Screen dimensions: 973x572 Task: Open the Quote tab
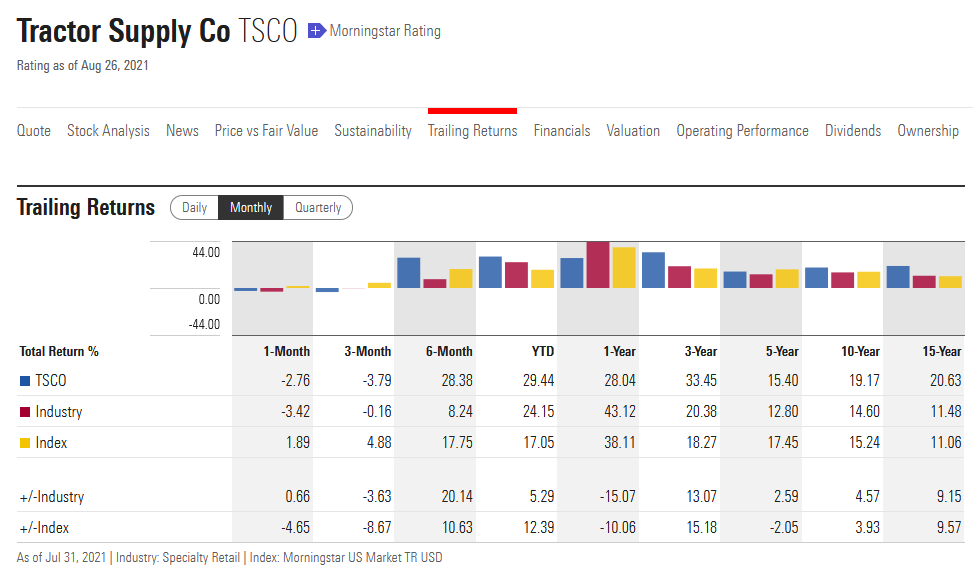tap(34, 131)
